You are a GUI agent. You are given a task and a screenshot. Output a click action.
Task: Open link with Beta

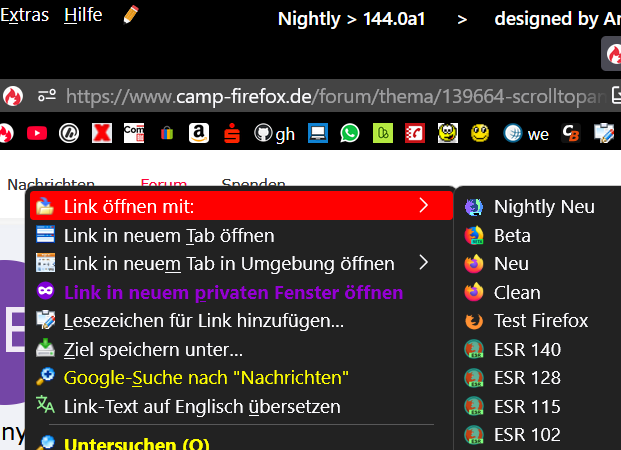[539, 235]
